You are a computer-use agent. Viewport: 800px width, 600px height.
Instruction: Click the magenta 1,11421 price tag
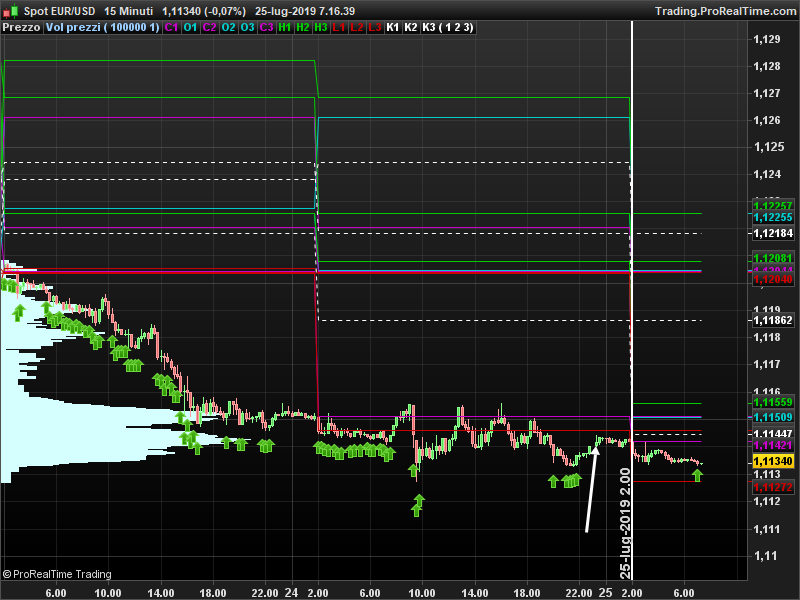tap(773, 445)
